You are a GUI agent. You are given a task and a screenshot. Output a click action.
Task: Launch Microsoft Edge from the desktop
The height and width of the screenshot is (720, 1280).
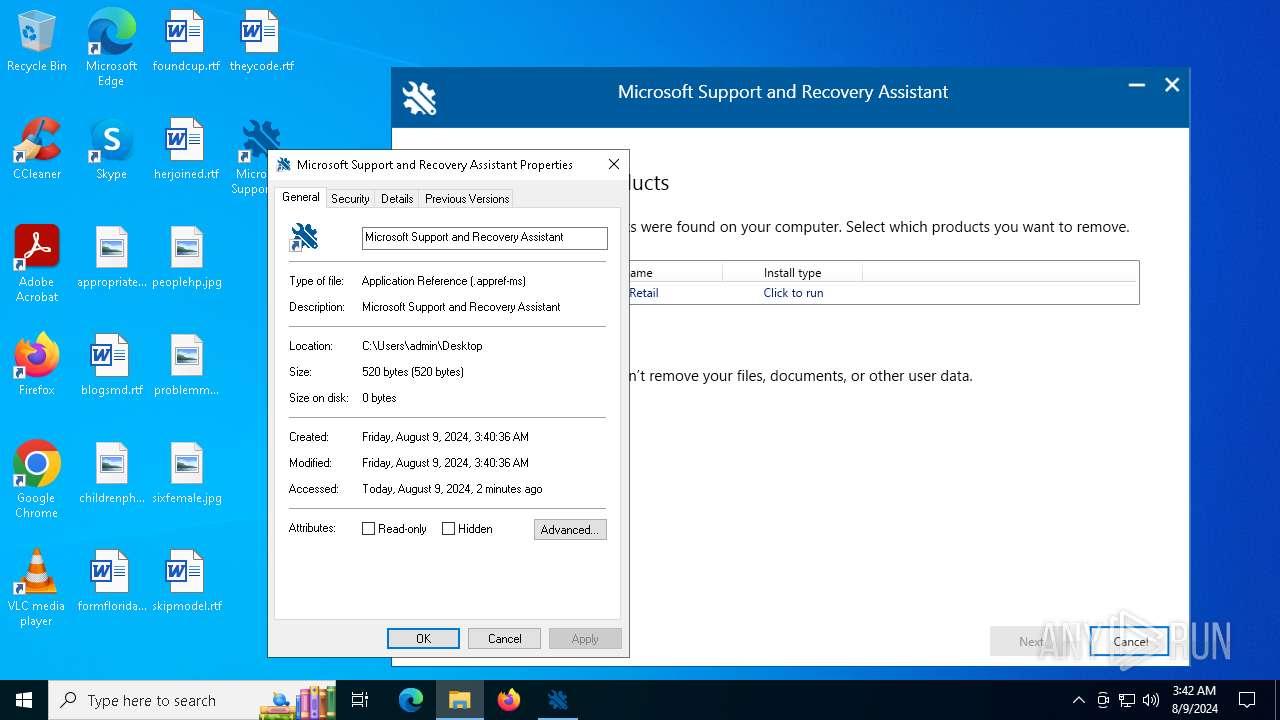[111, 48]
